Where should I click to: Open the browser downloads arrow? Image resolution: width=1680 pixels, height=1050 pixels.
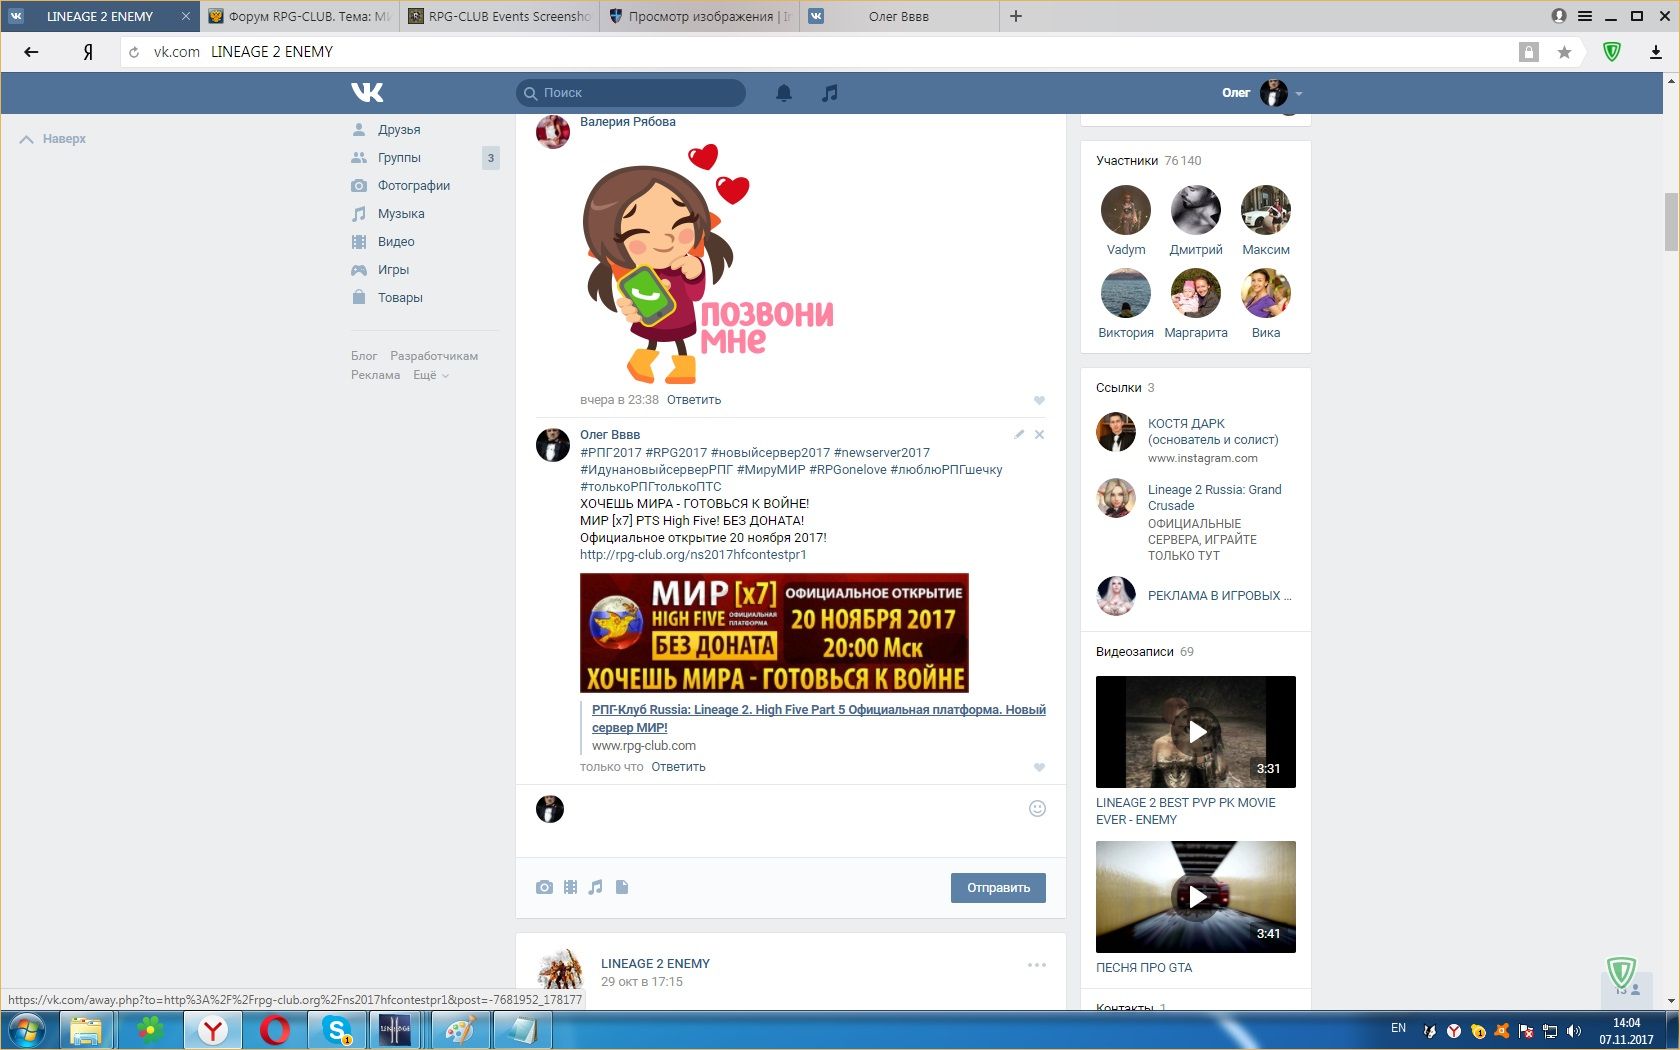click(x=1656, y=52)
